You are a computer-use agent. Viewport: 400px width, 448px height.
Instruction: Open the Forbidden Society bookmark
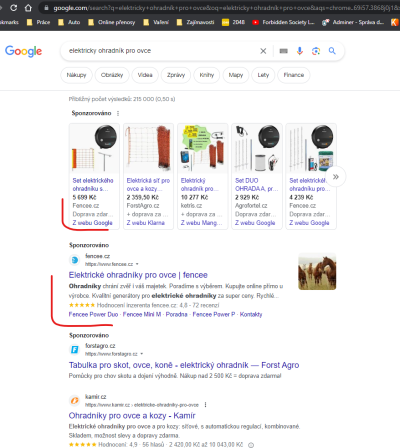click(283, 22)
